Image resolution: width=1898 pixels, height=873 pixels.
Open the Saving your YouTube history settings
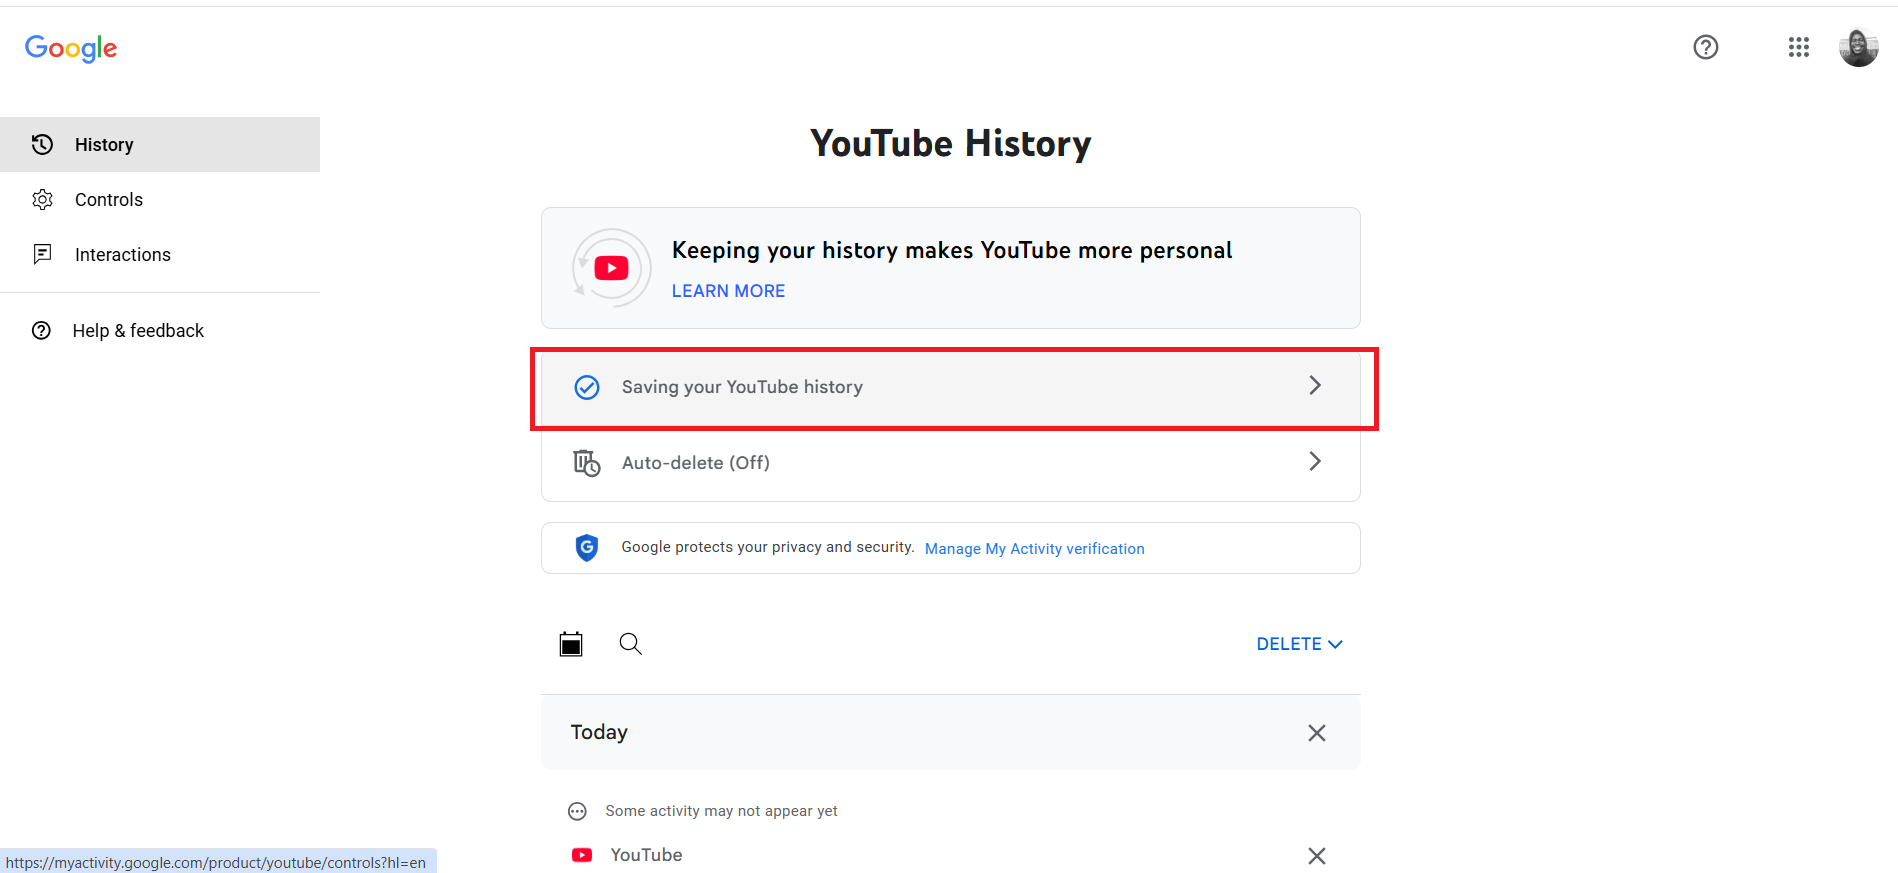click(950, 387)
